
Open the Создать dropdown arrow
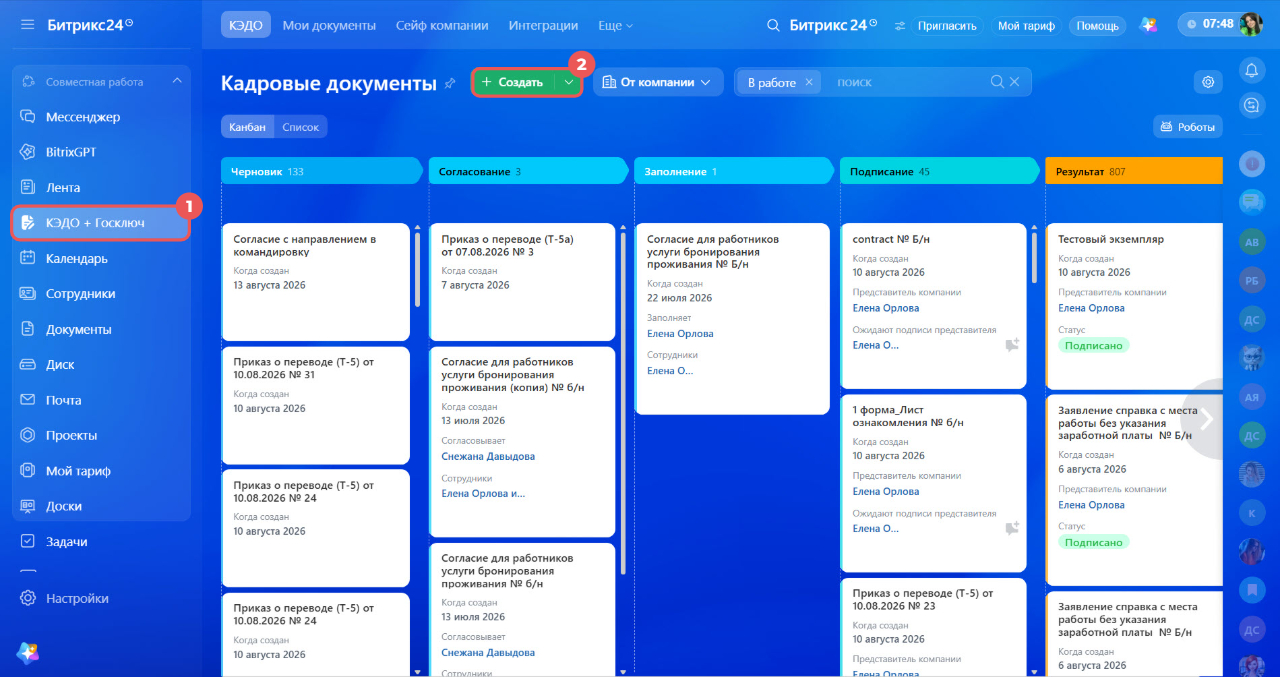click(x=568, y=82)
